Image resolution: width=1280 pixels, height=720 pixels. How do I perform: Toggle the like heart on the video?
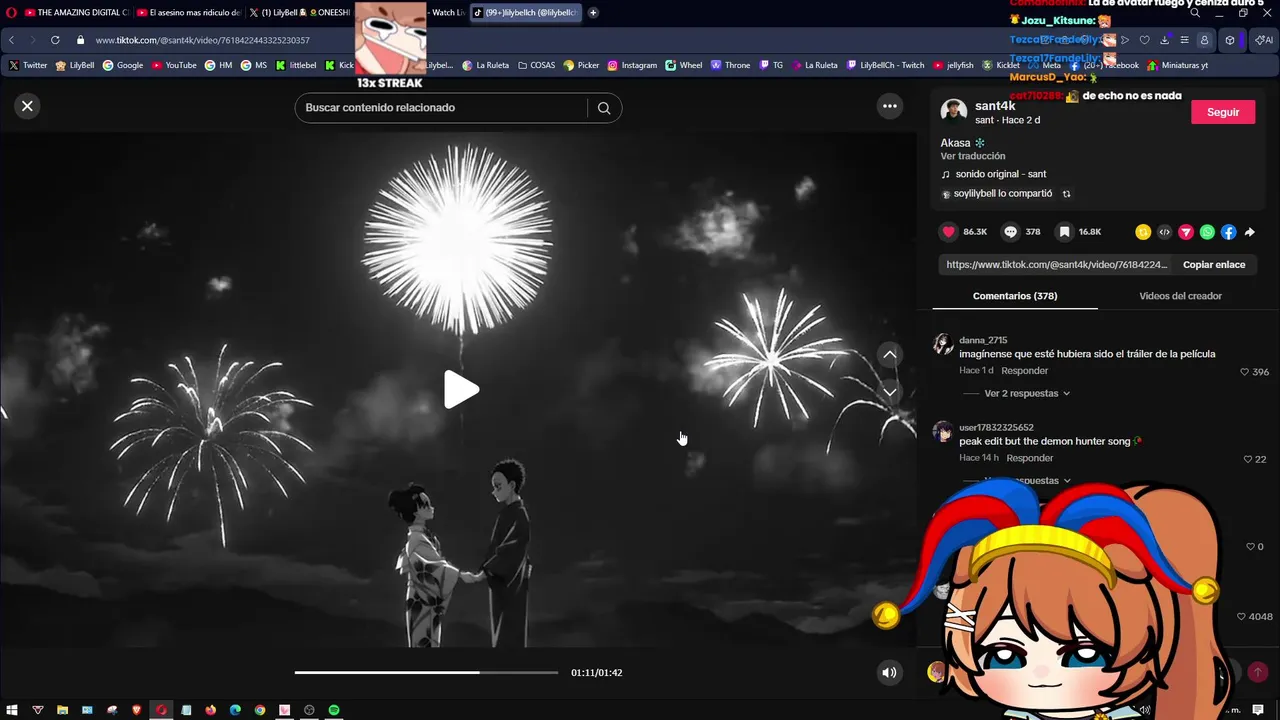(x=949, y=232)
